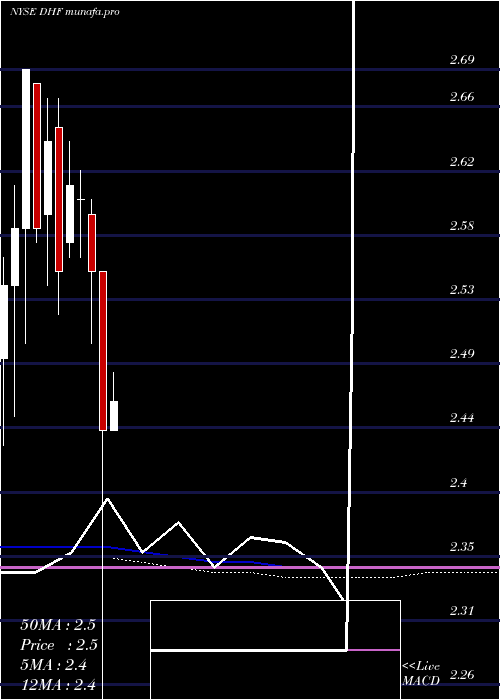Click the last small white candlestick near 2.44
The image size is (500, 700).
(x=114, y=416)
